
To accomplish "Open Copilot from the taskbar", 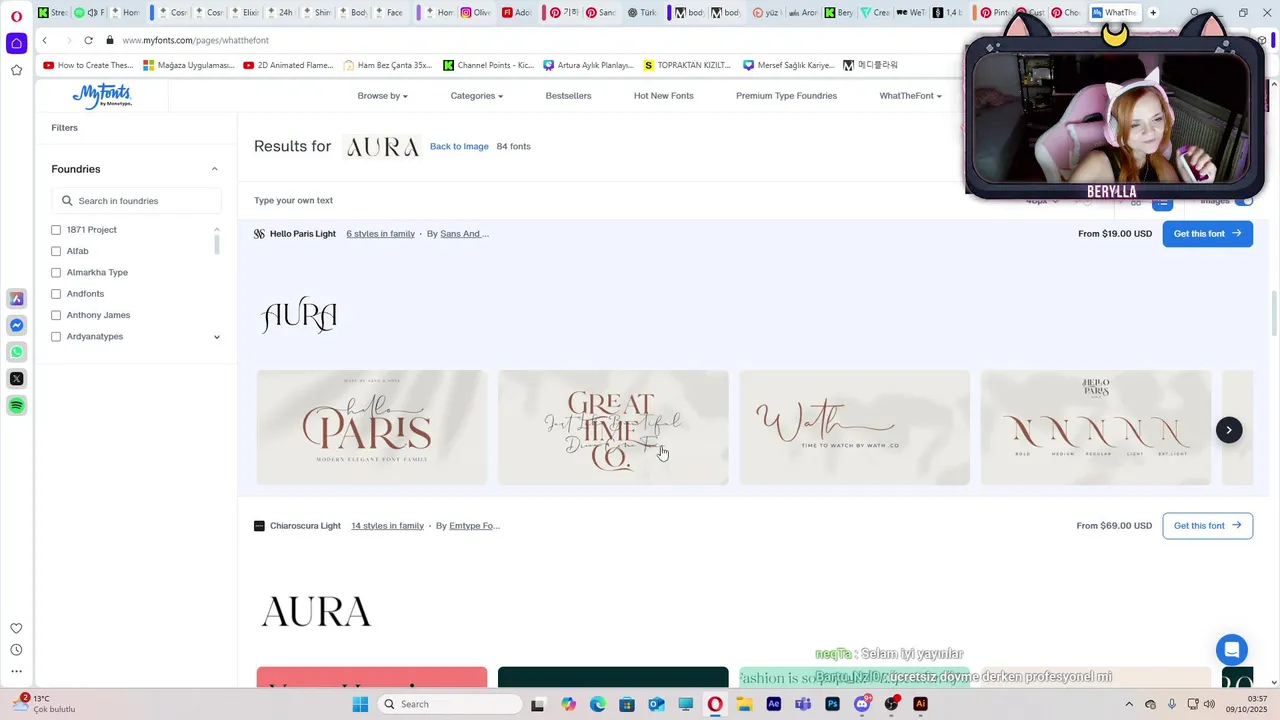I will (568, 704).
